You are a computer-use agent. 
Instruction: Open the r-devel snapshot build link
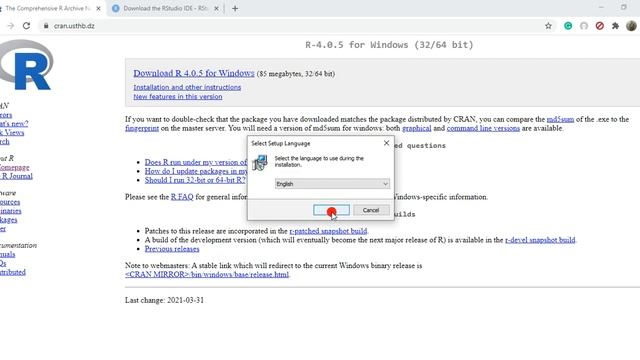click(540, 240)
